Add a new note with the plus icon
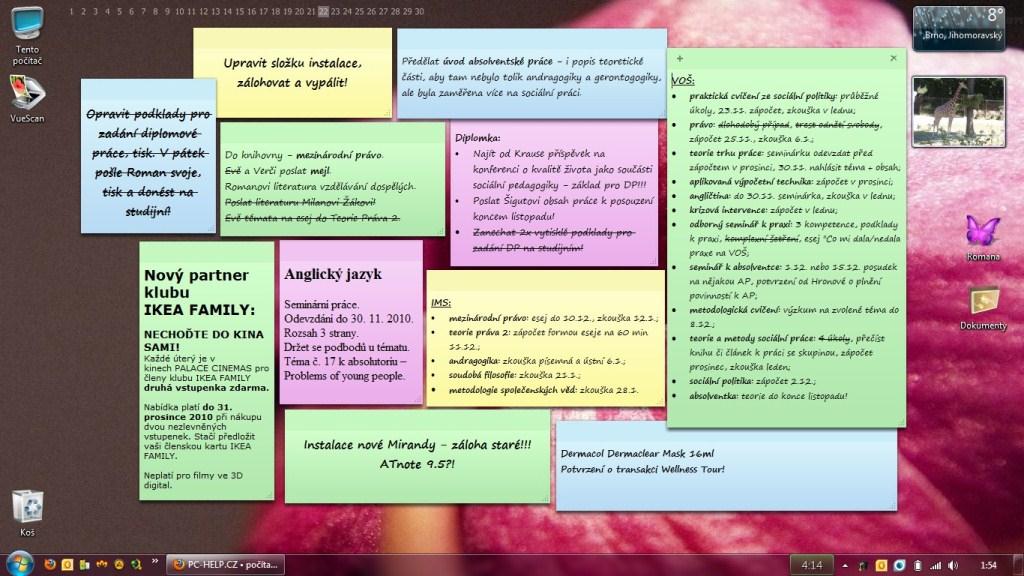The height and width of the screenshot is (576, 1024). coord(680,60)
